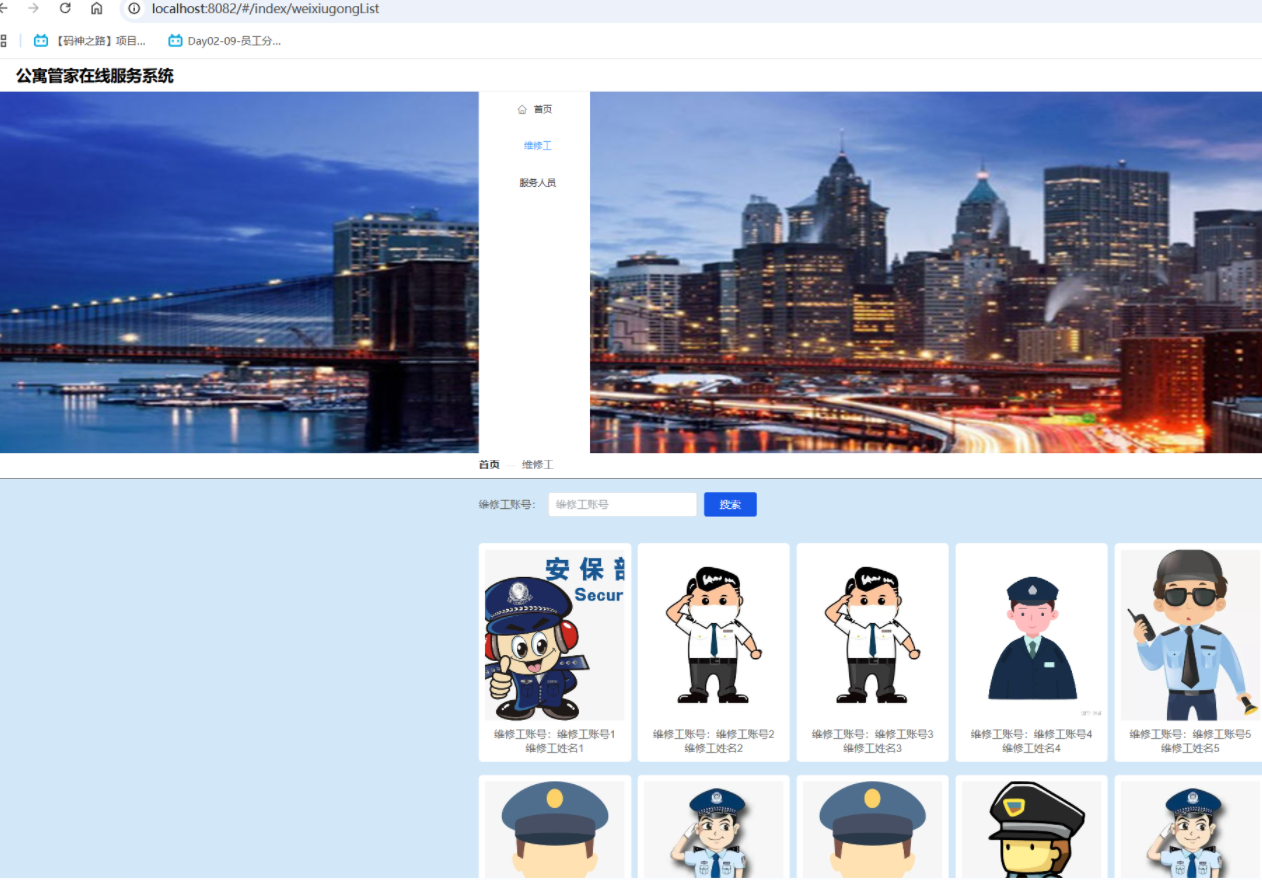Screen dimensions: 1262x880
Task: Click the browser reload icon
Action: pos(65,8)
